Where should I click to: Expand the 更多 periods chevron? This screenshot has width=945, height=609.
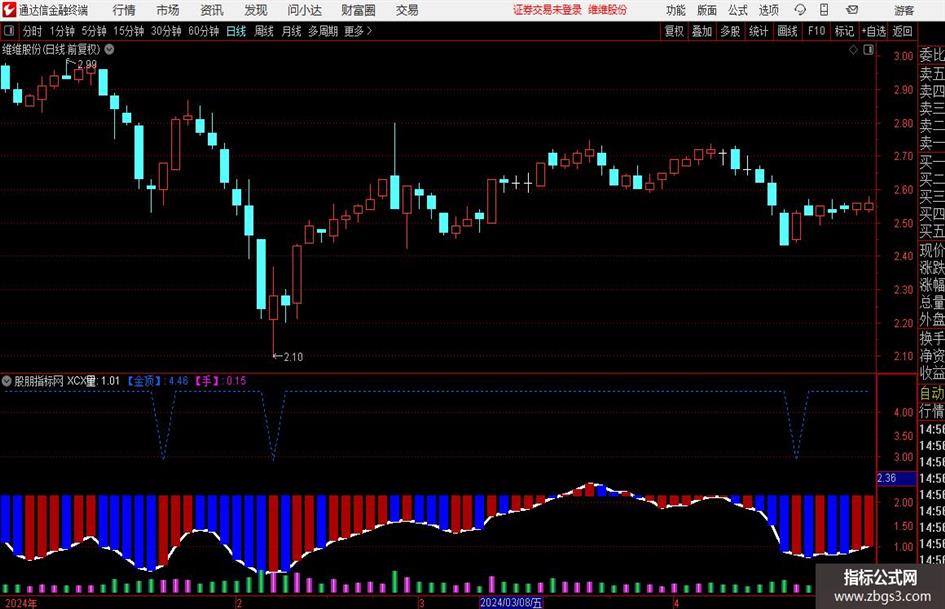(369, 31)
